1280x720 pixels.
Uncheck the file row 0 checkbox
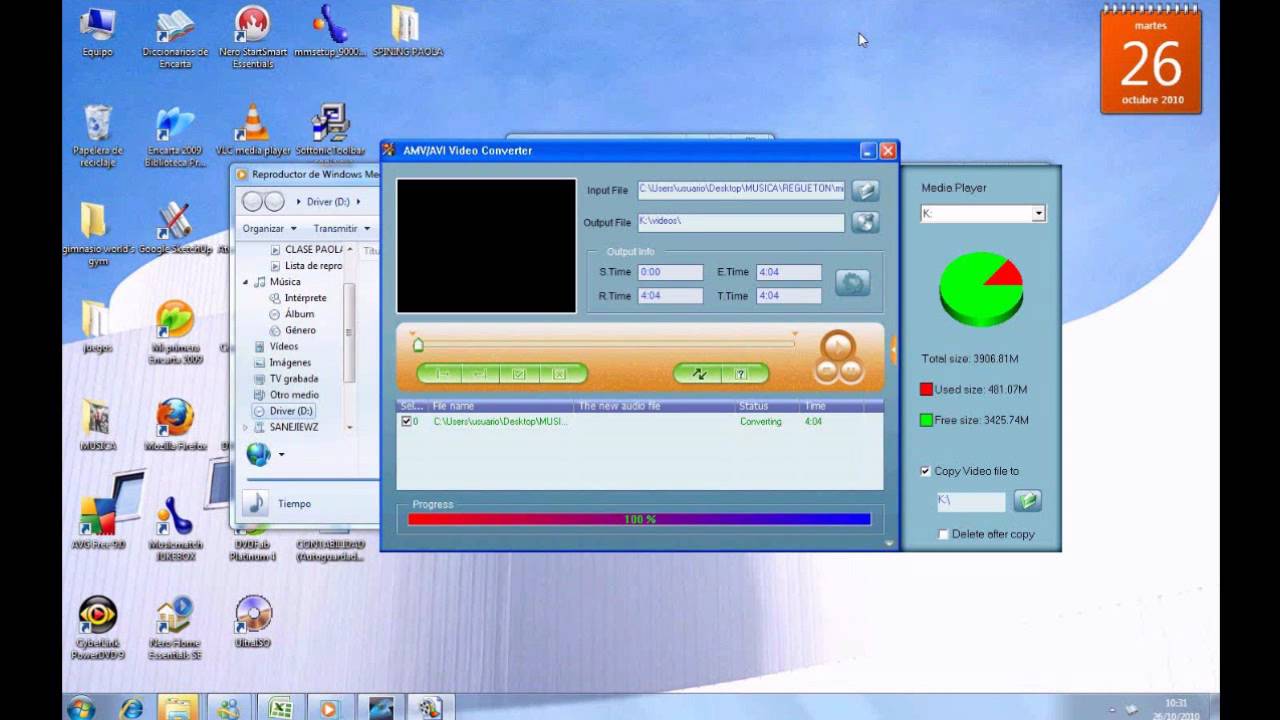coord(406,422)
